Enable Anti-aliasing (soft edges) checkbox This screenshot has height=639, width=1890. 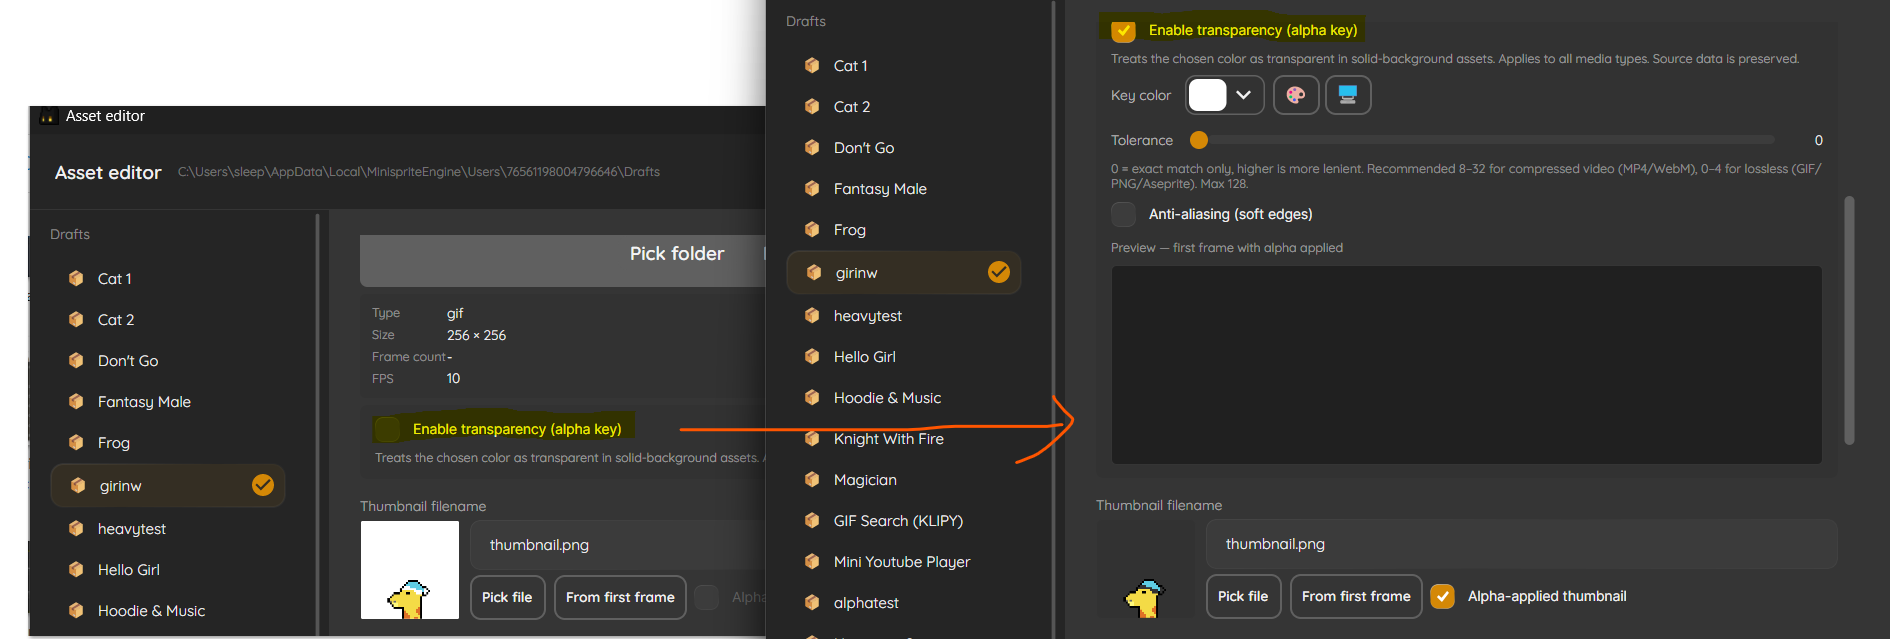(x=1124, y=214)
